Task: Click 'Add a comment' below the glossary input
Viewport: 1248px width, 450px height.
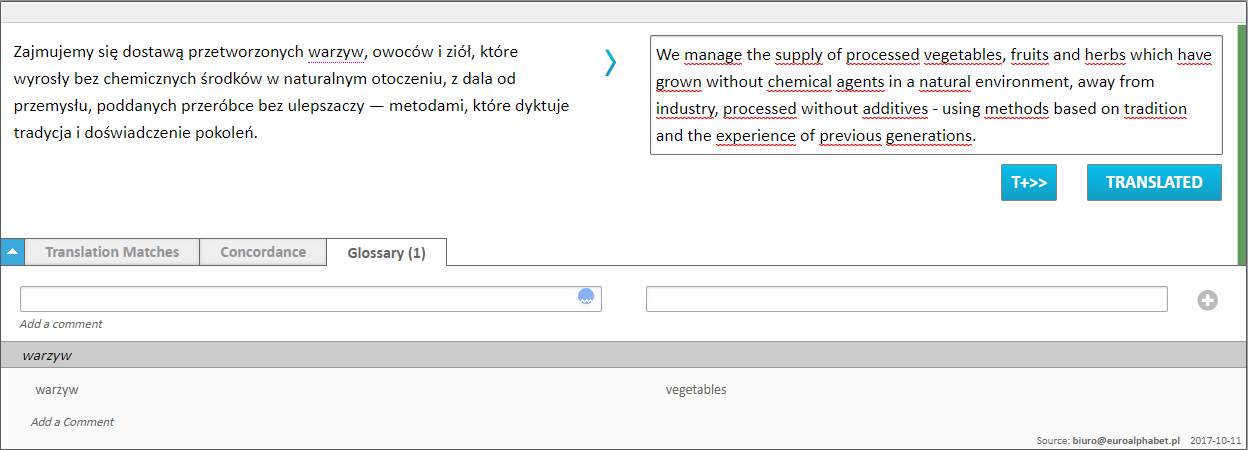Action: click(61, 324)
